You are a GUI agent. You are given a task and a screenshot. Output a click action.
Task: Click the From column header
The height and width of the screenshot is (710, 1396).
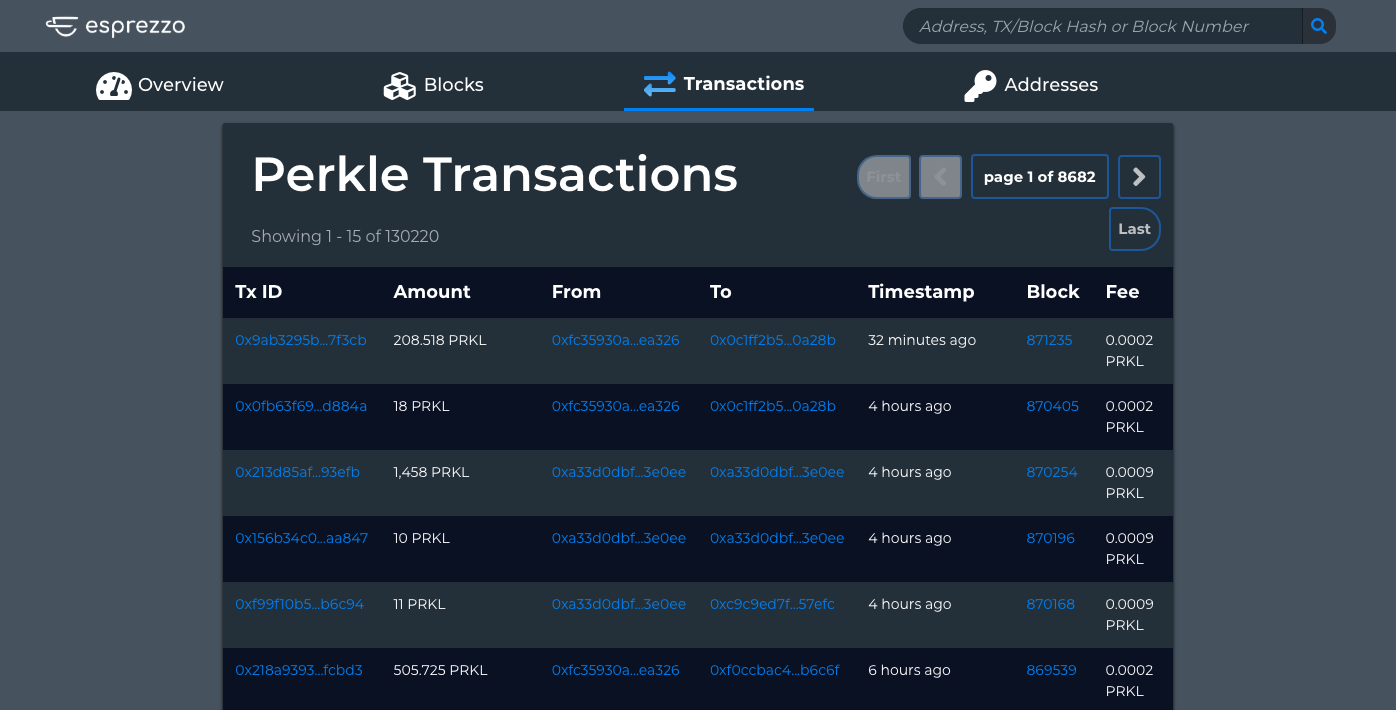(576, 292)
